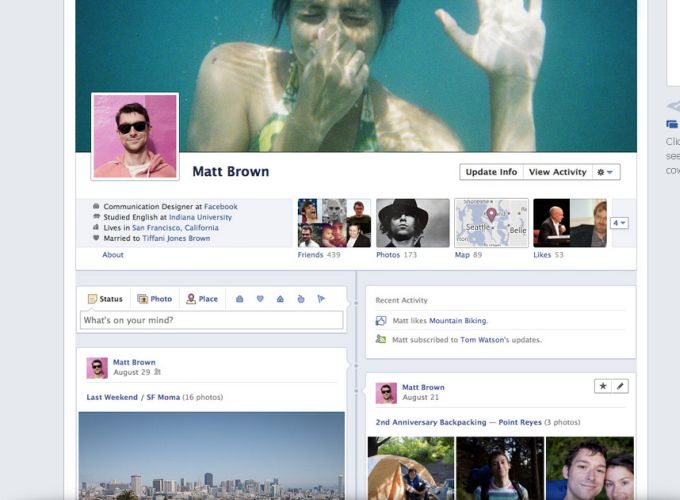Click the house life-event icon in composer

(280, 299)
